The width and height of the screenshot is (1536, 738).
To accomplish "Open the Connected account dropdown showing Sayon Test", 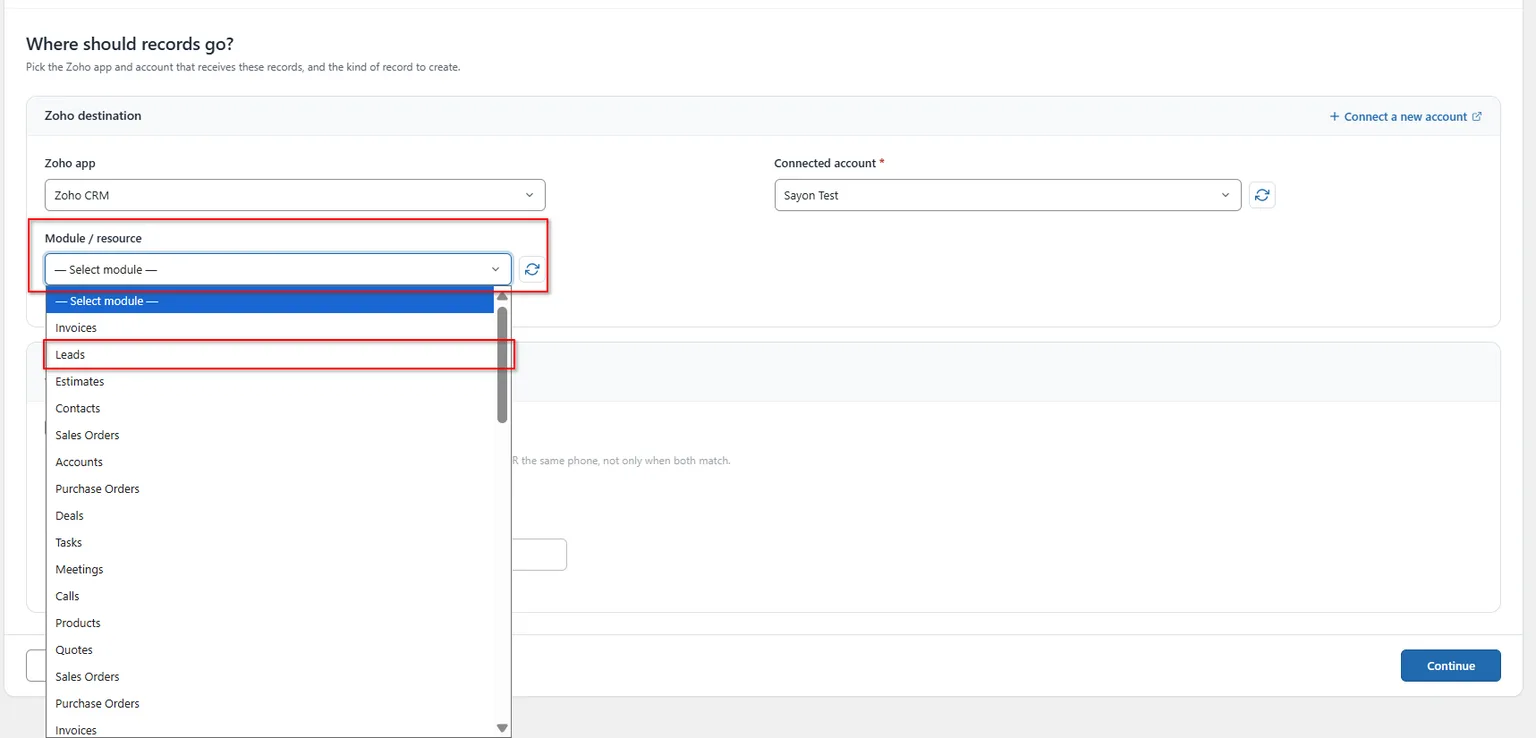I will (1008, 195).
